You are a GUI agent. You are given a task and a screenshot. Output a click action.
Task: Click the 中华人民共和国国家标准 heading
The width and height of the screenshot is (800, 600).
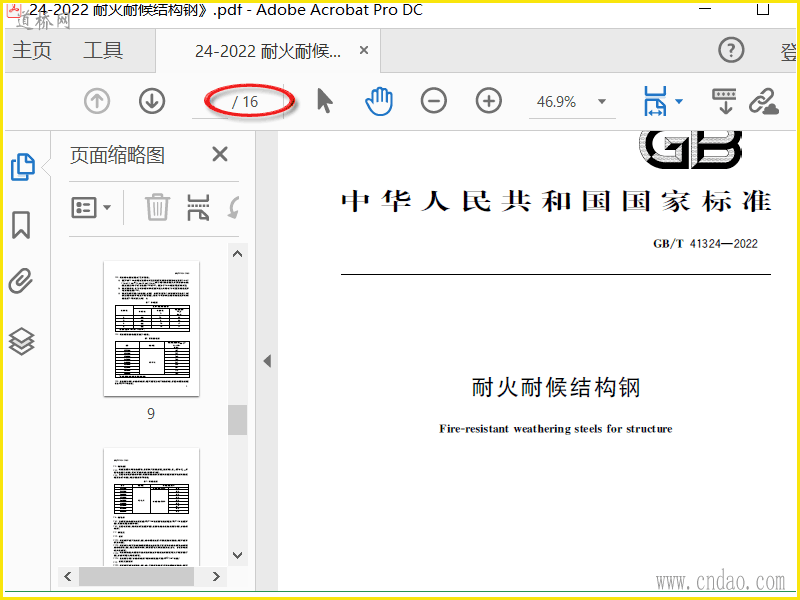tap(556, 201)
